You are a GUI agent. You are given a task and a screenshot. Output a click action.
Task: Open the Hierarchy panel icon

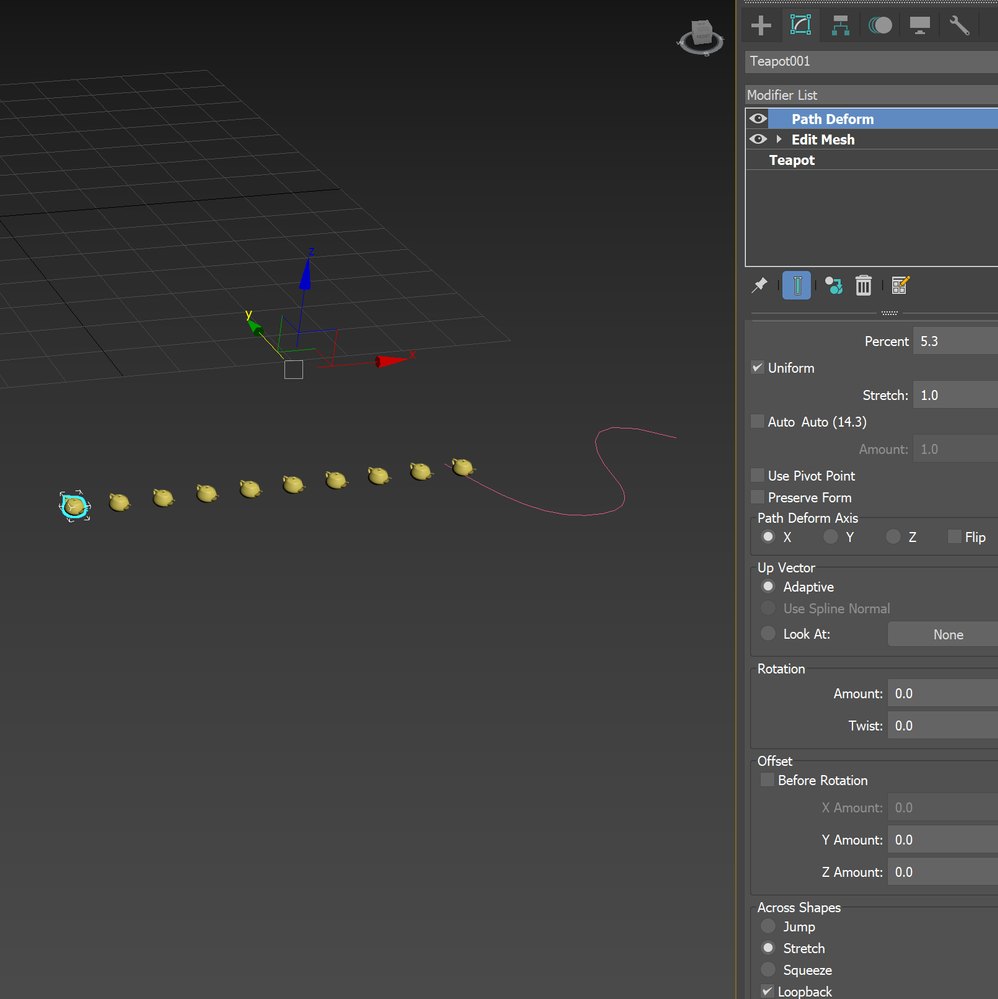[841, 25]
